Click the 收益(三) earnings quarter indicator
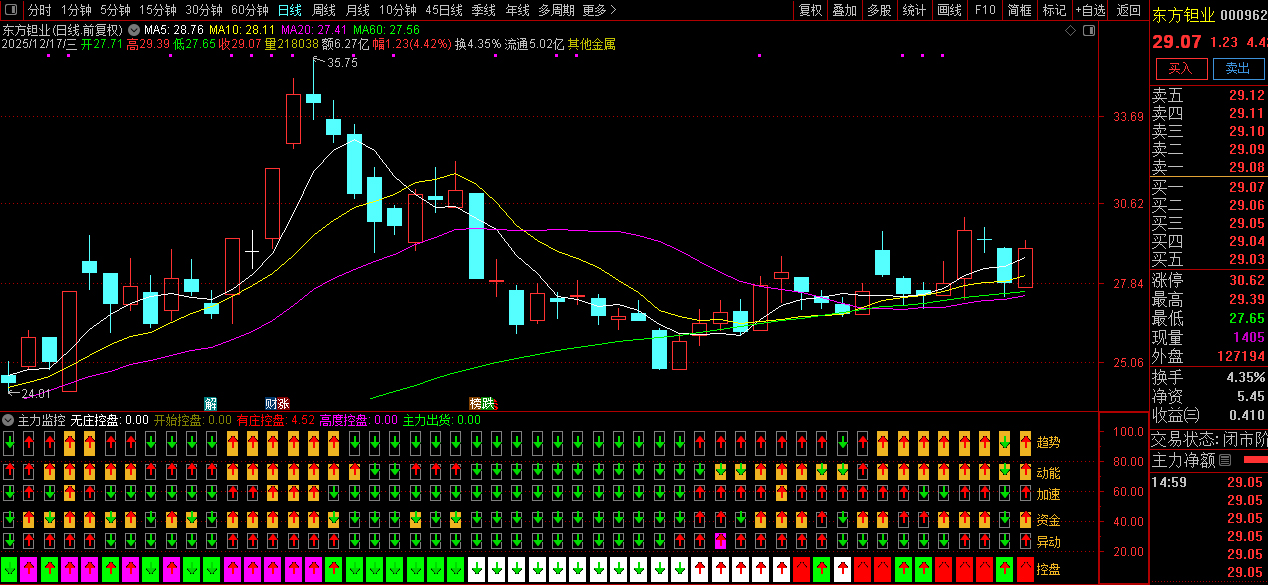The image size is (1268, 585). [x=1175, y=415]
